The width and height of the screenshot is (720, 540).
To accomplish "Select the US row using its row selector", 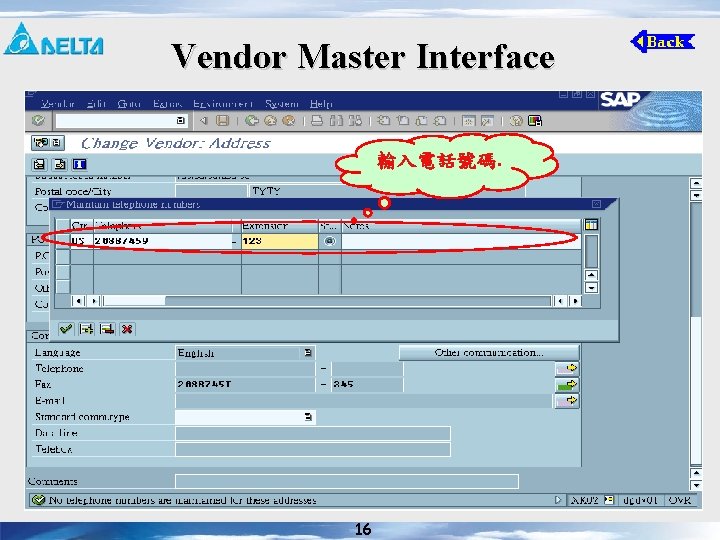I will [62, 241].
